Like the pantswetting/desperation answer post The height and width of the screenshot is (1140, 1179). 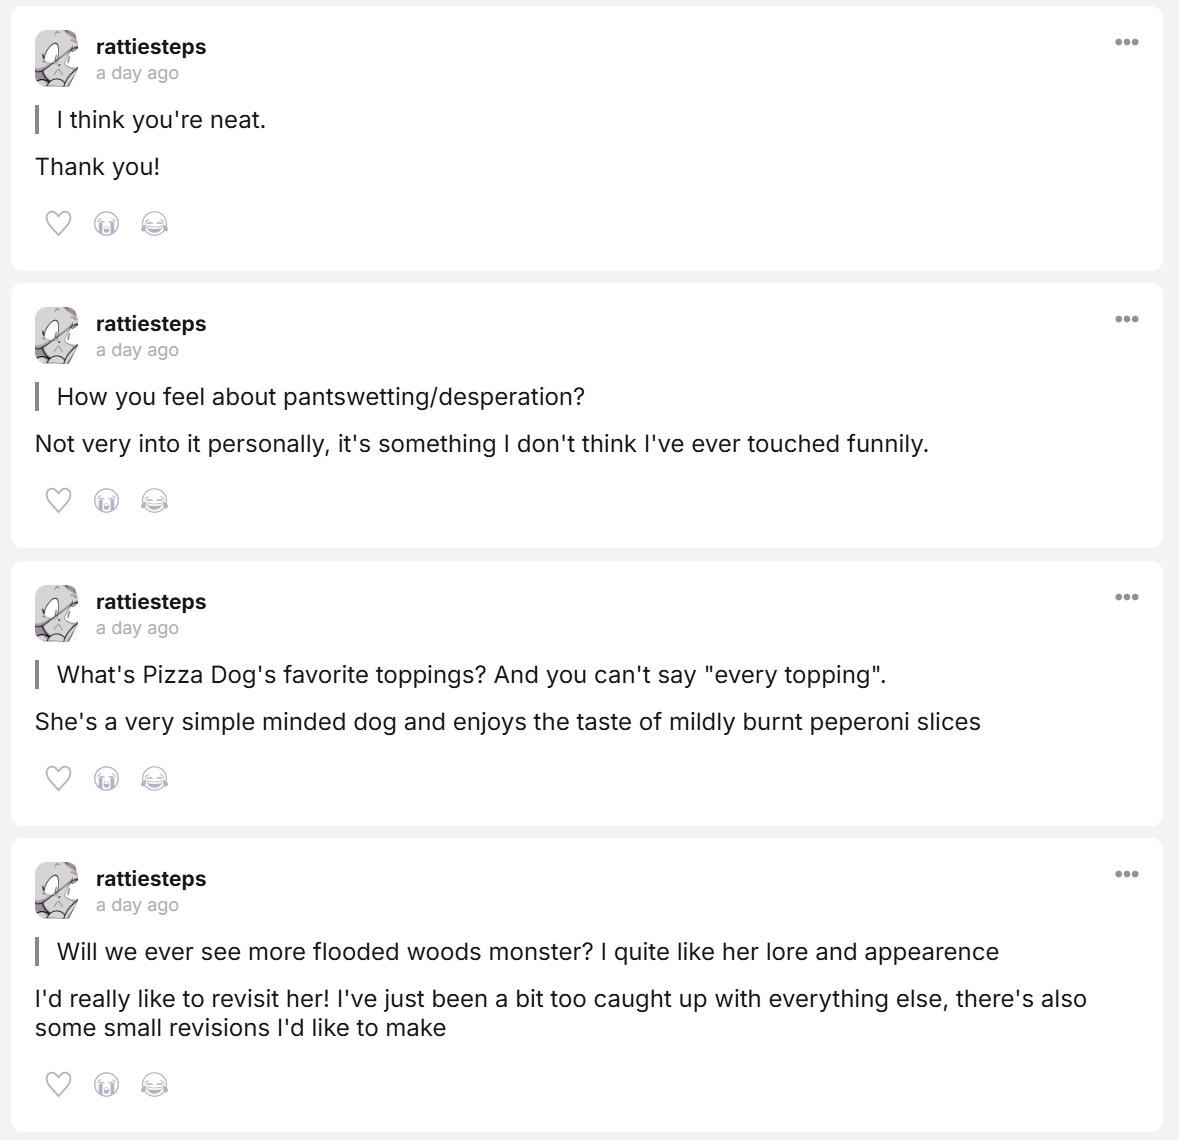click(59, 500)
